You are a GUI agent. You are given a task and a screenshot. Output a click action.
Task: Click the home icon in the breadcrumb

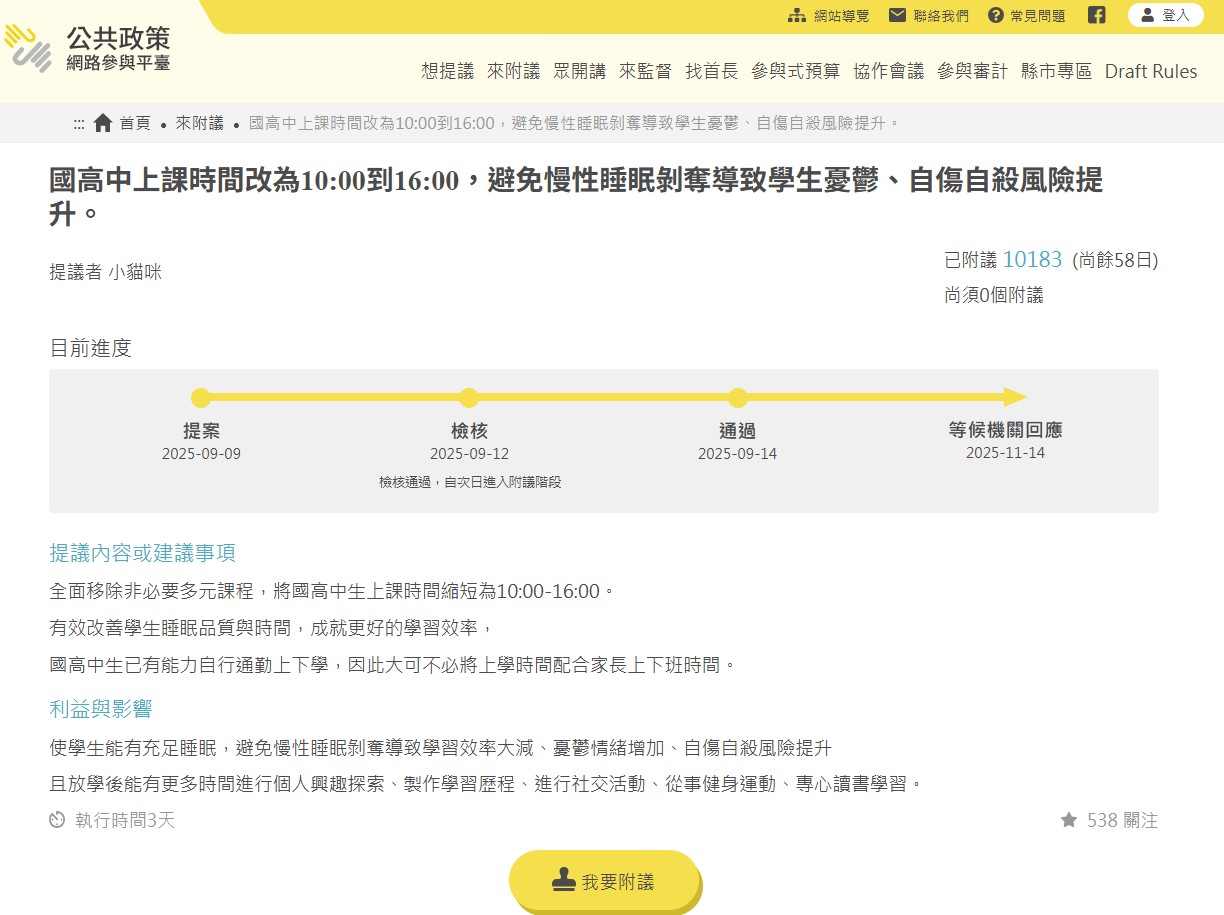click(x=103, y=123)
